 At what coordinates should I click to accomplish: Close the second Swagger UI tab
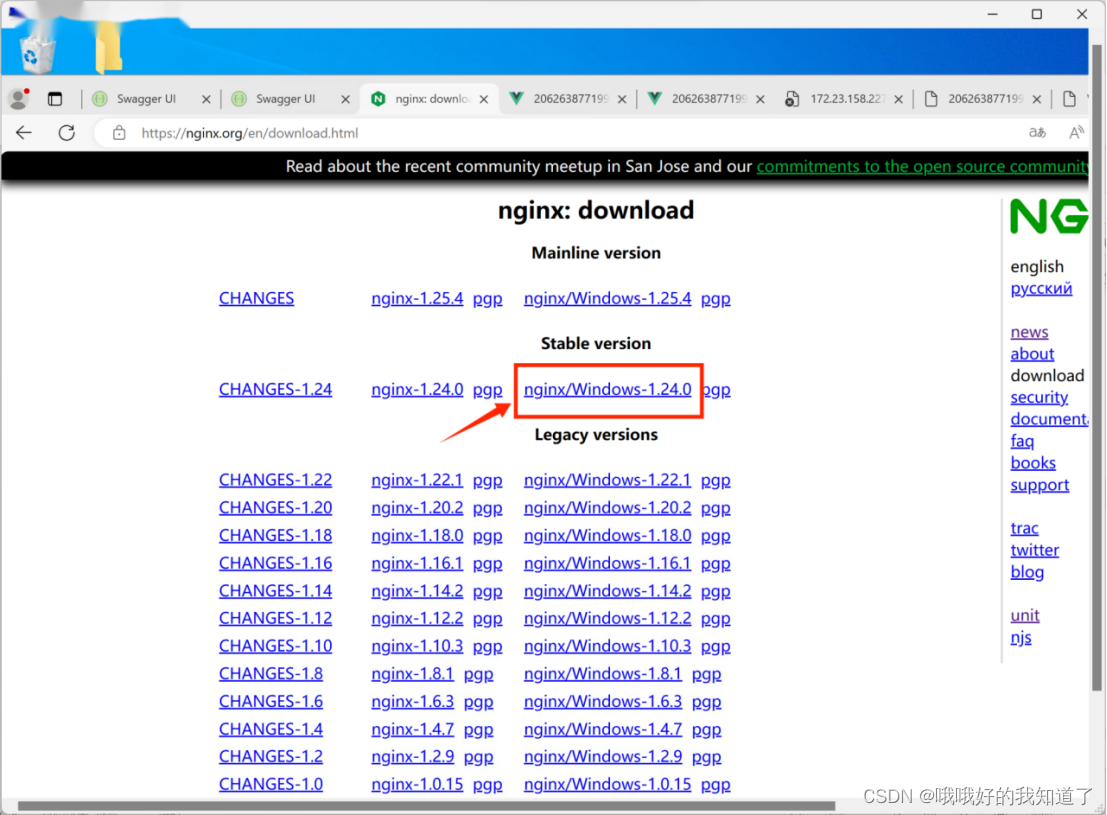coord(345,100)
